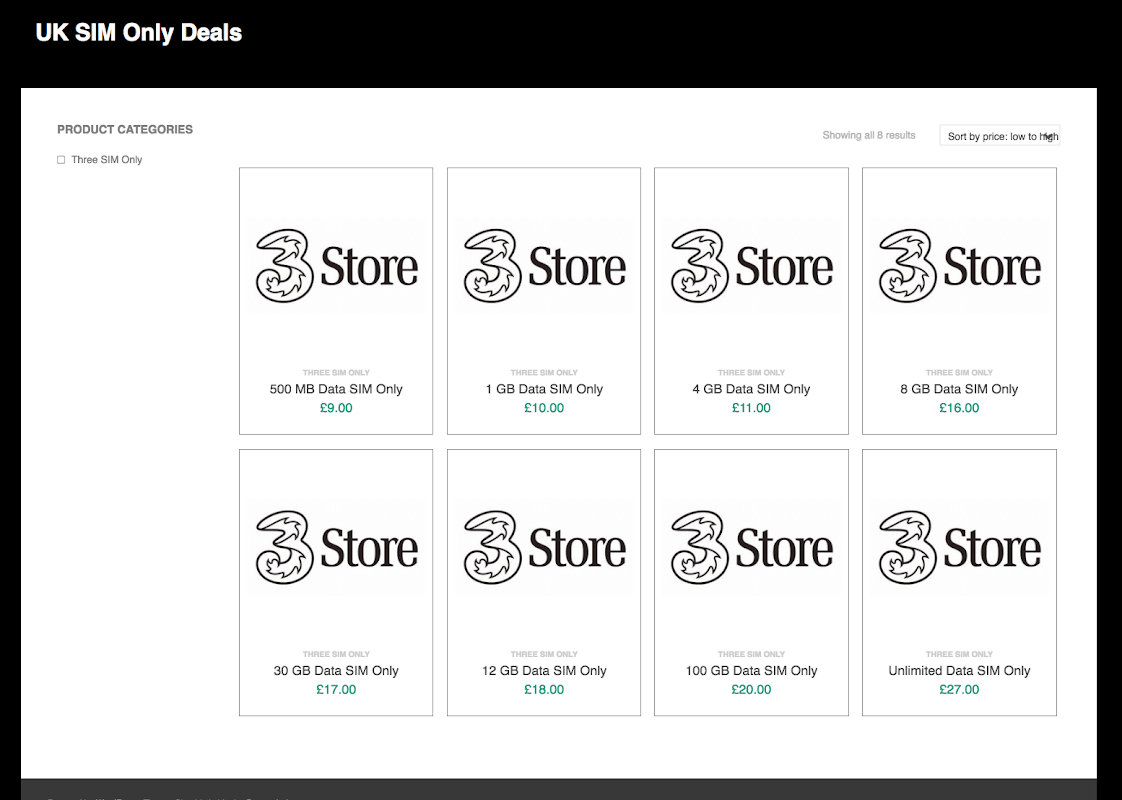
Task: Open the 100 GB Data SIM Only product title
Action: 751,670
